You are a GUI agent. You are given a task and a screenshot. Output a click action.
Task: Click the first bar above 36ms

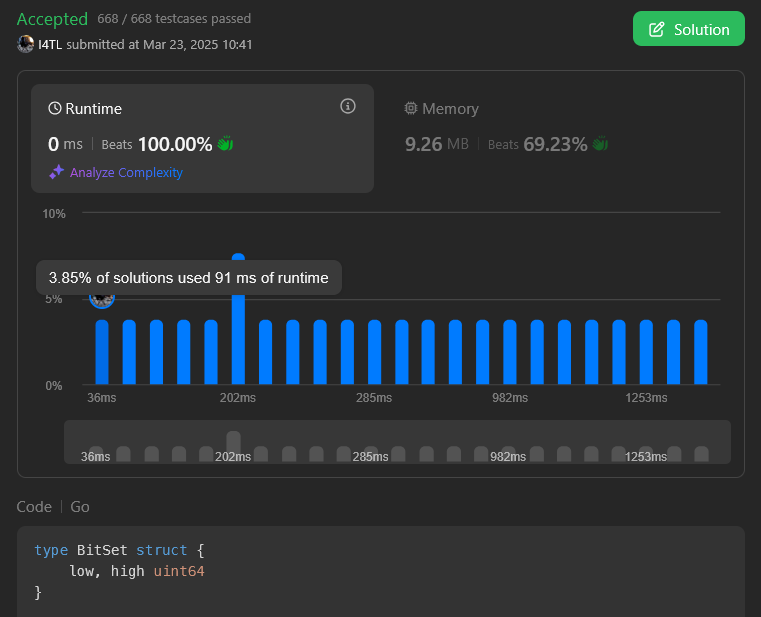[x=102, y=352]
